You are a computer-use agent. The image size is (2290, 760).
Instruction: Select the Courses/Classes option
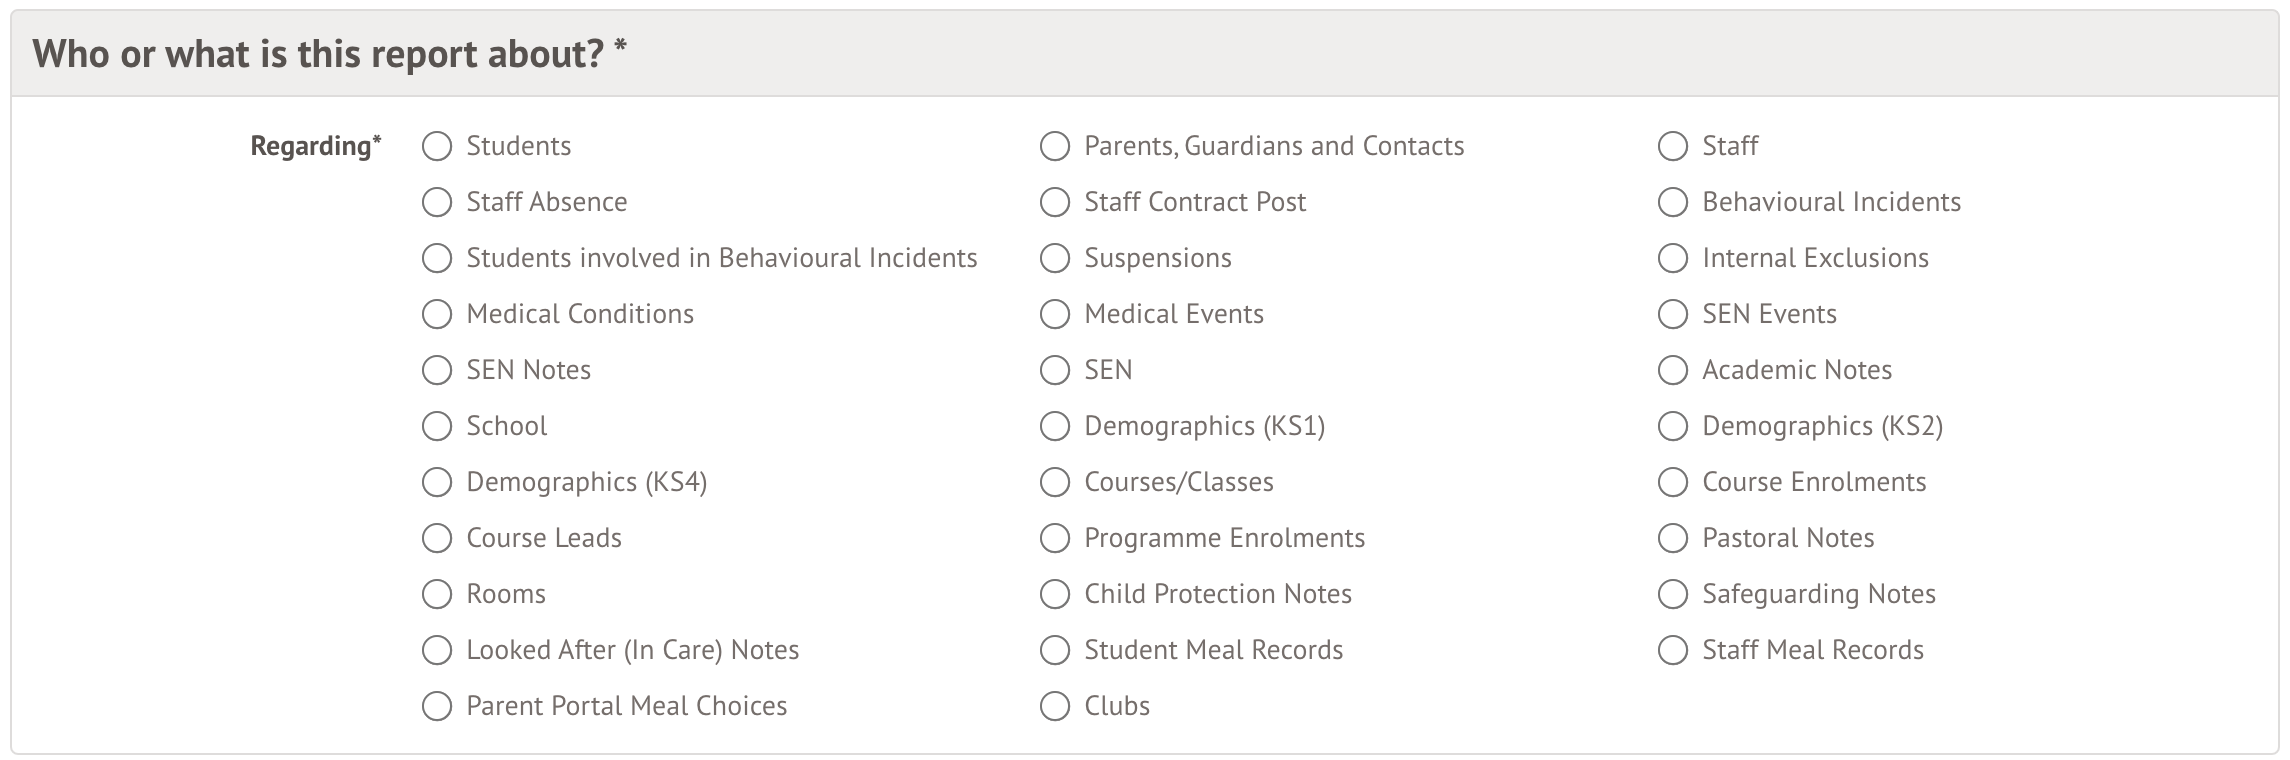pyautogui.click(x=1055, y=483)
